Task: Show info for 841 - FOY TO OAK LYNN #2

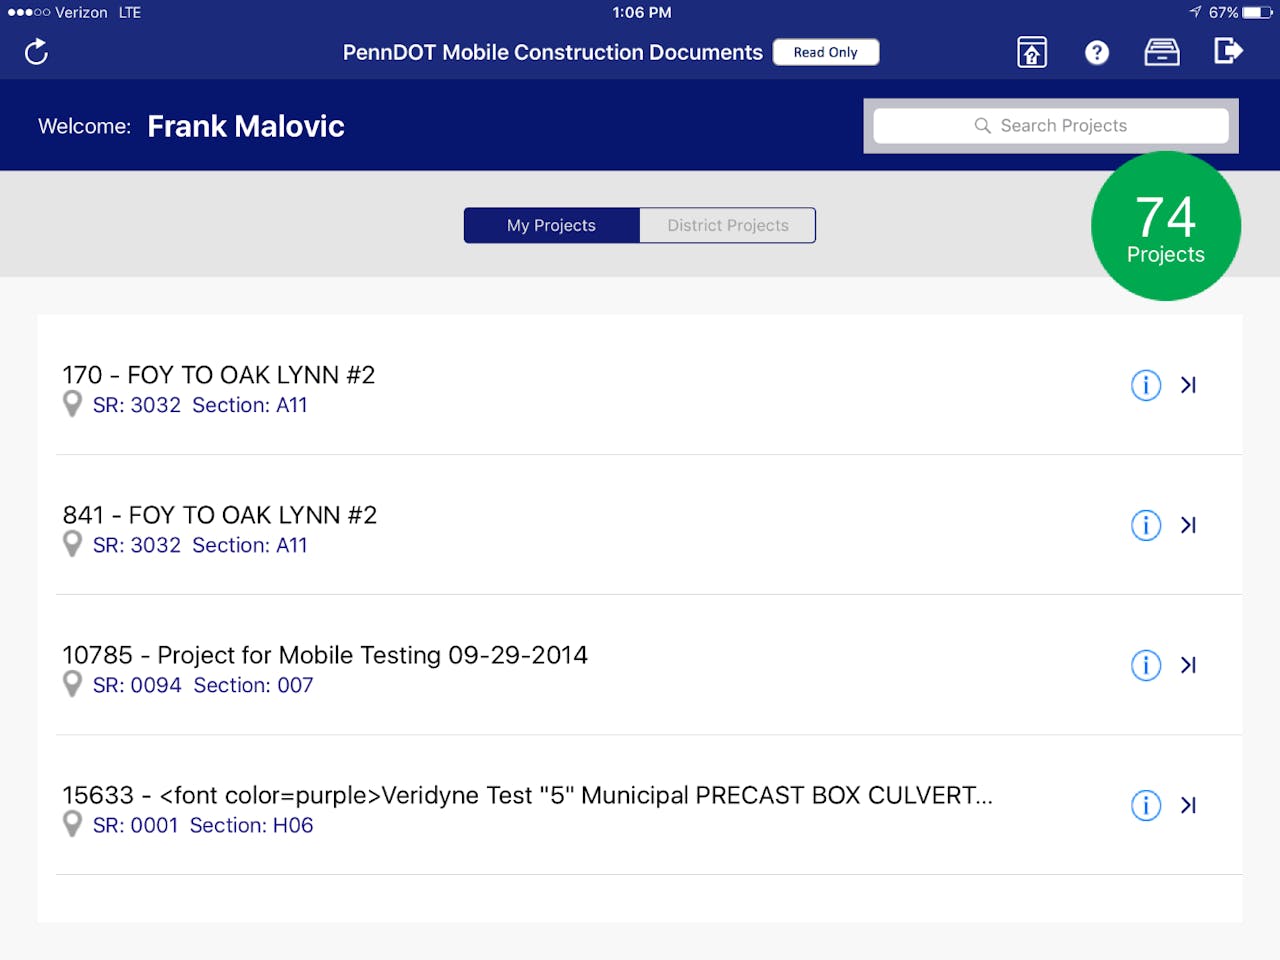Action: click(x=1146, y=525)
